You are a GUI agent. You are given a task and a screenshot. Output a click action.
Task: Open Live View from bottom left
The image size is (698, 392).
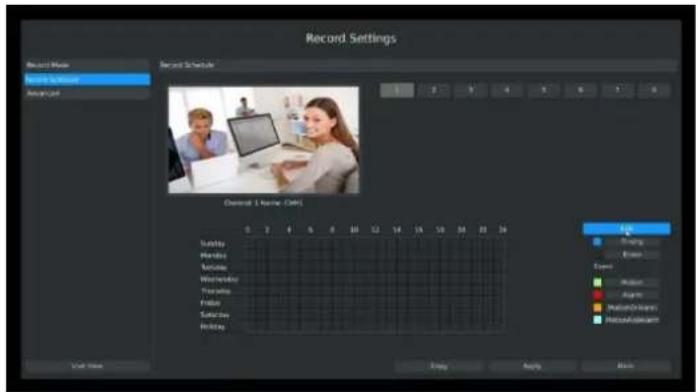point(87,366)
